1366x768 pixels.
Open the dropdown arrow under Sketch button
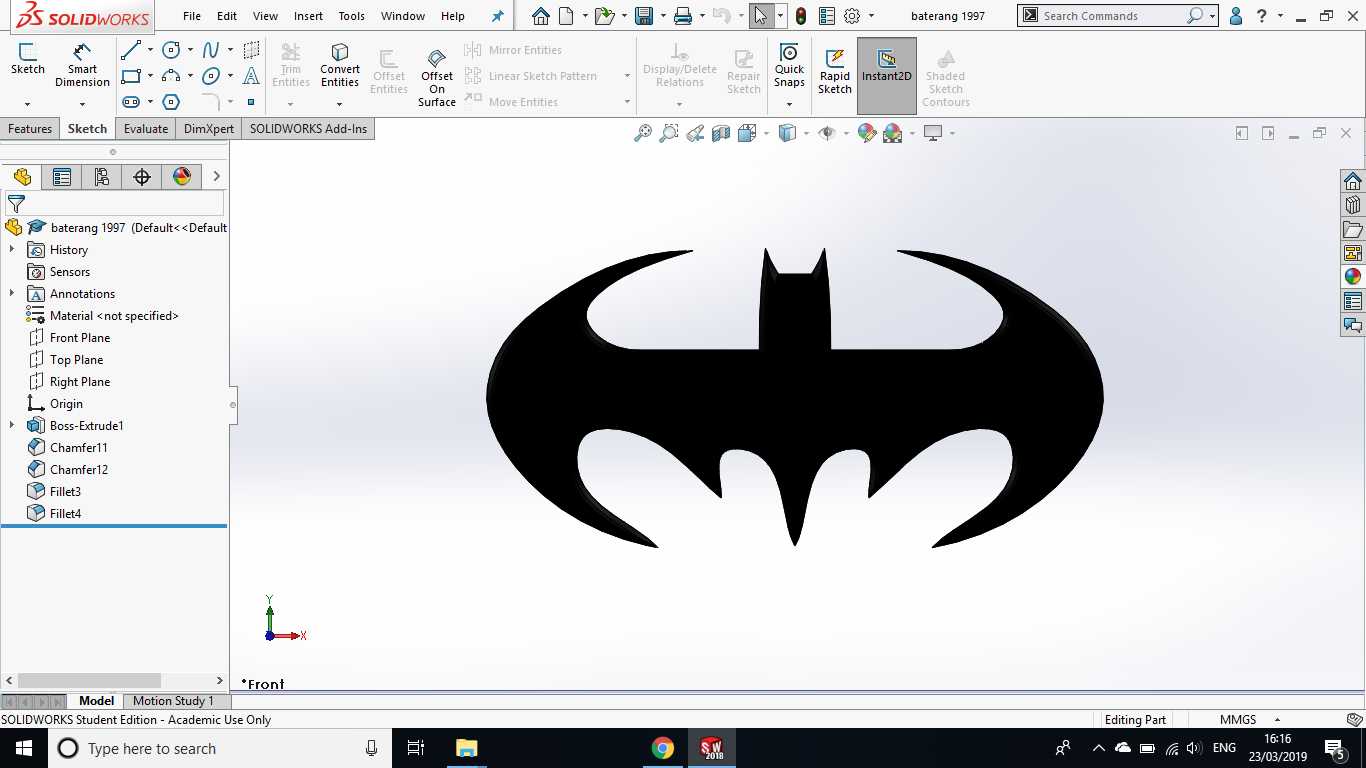(x=28, y=104)
